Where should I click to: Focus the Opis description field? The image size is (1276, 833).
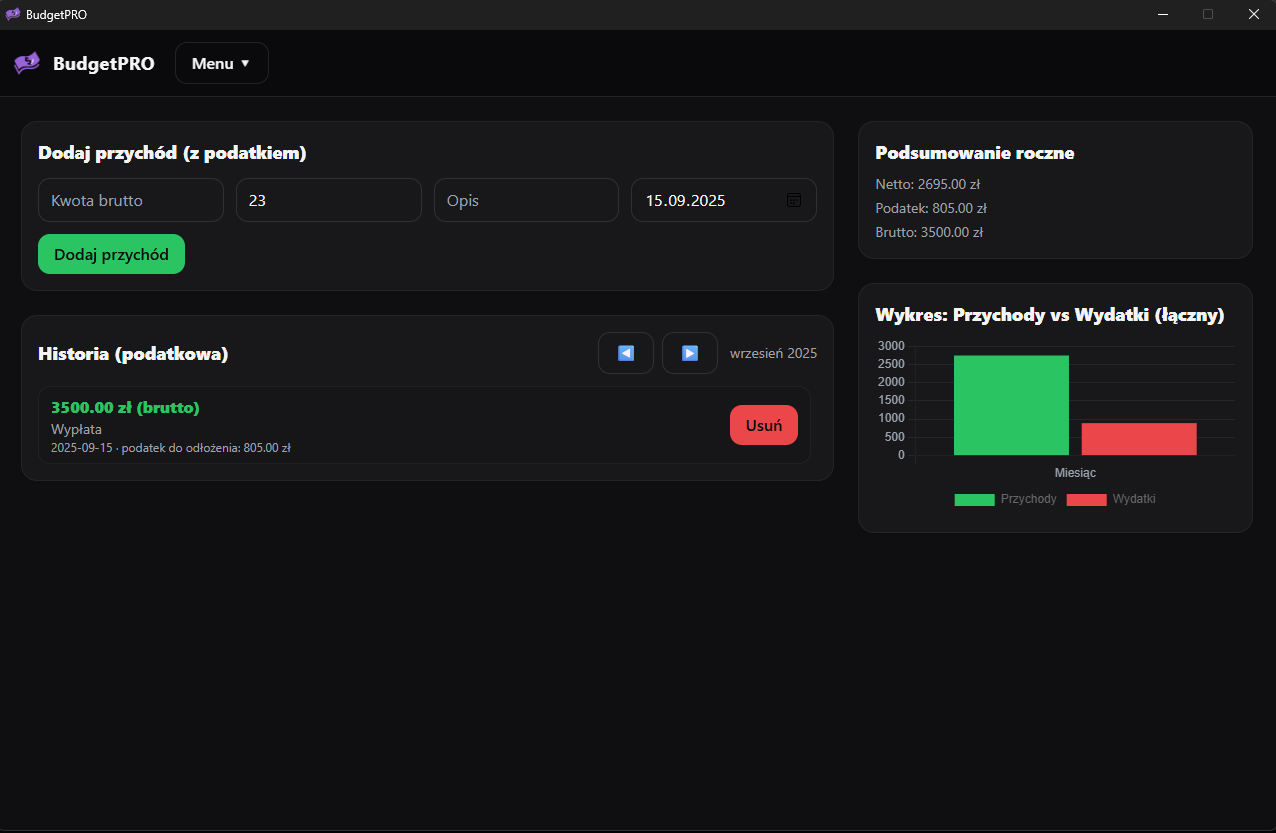(526, 200)
